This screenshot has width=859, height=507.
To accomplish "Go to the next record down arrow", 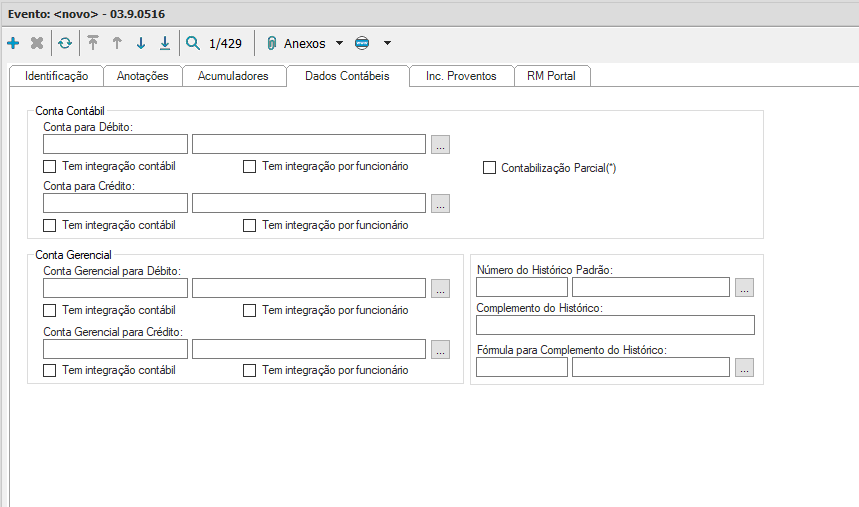I will [141, 43].
